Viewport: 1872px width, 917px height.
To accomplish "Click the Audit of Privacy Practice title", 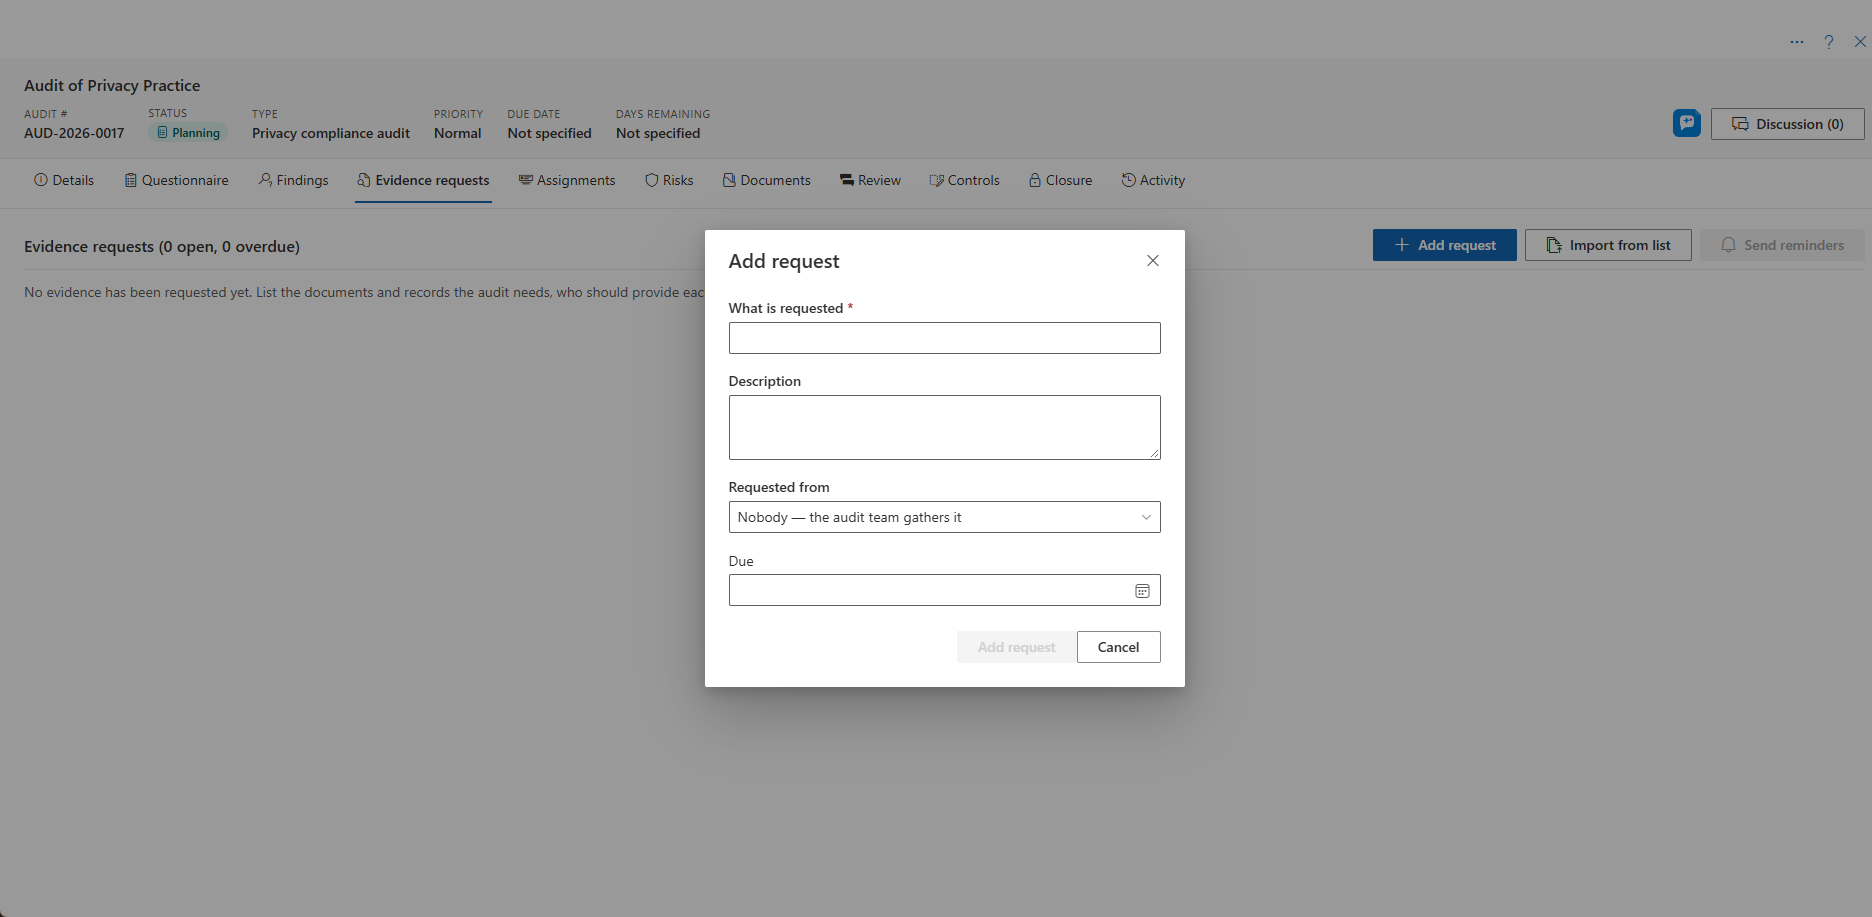I will (112, 86).
